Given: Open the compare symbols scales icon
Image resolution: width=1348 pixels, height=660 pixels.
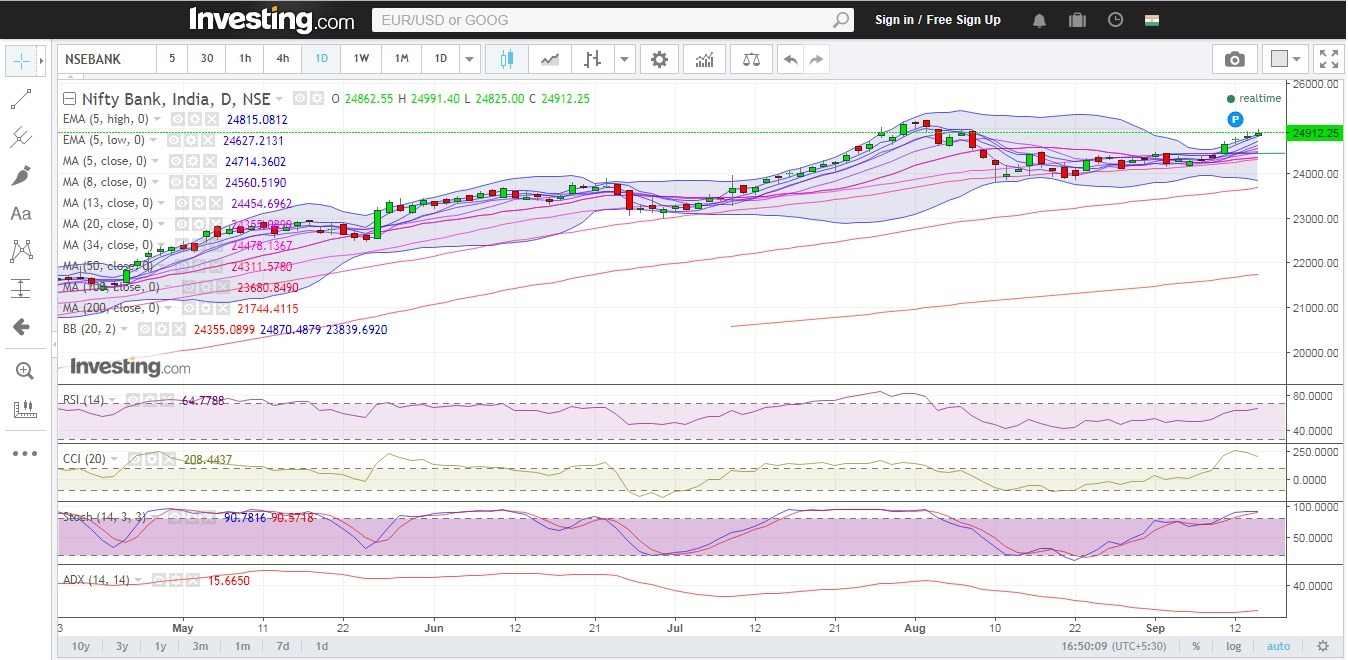Looking at the screenshot, I should pos(751,59).
